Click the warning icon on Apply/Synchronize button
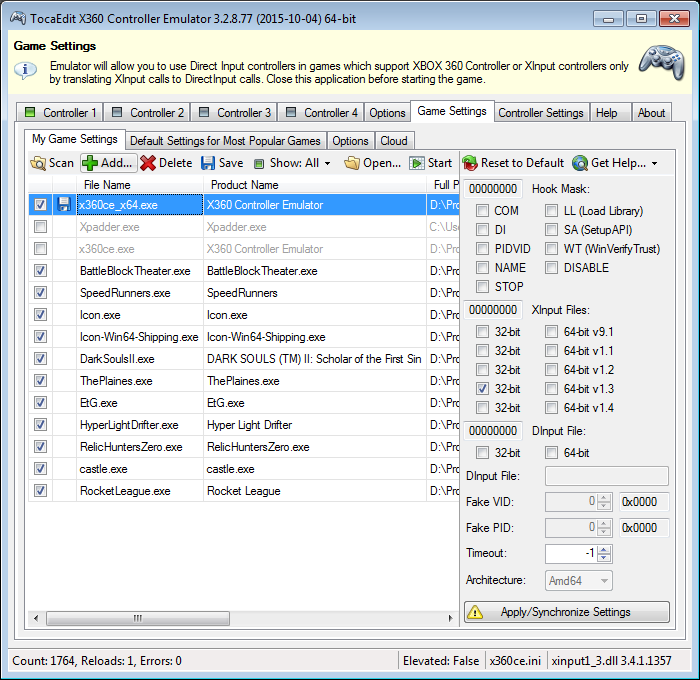The width and height of the screenshot is (700, 680). coord(475,612)
